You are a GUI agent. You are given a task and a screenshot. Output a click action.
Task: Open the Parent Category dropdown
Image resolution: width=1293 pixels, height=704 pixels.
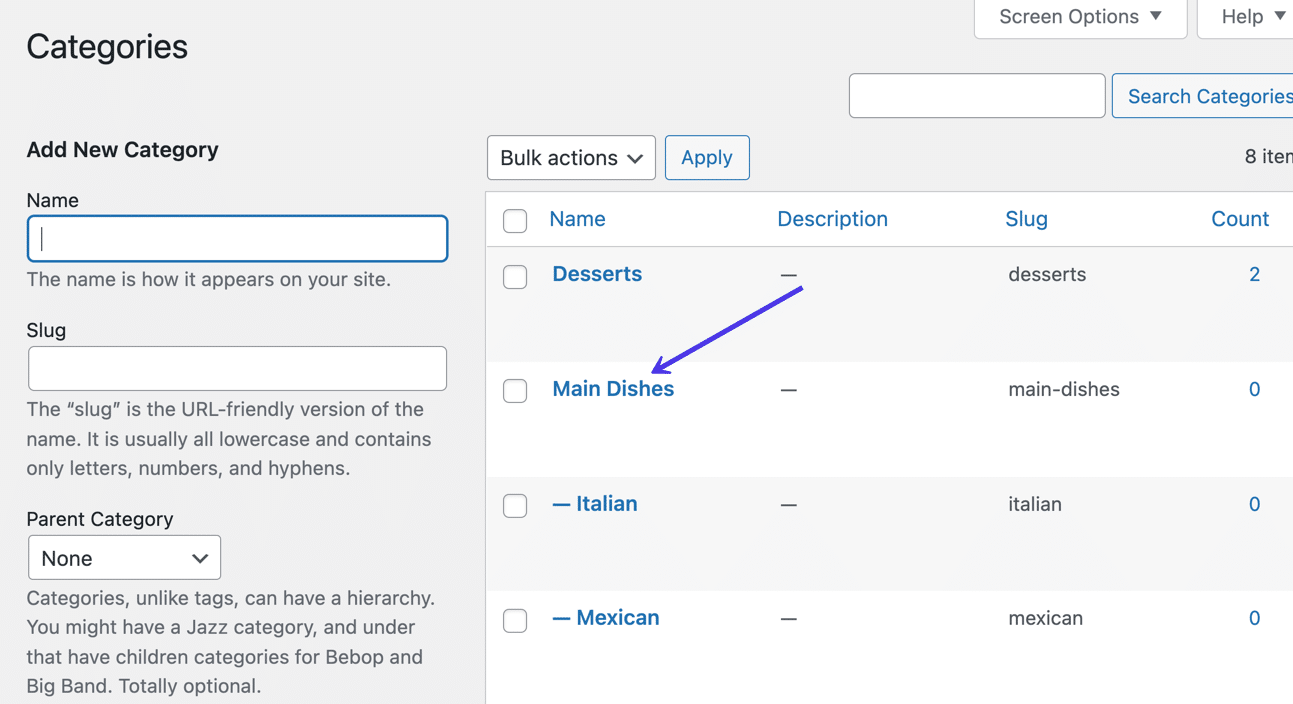(123, 557)
